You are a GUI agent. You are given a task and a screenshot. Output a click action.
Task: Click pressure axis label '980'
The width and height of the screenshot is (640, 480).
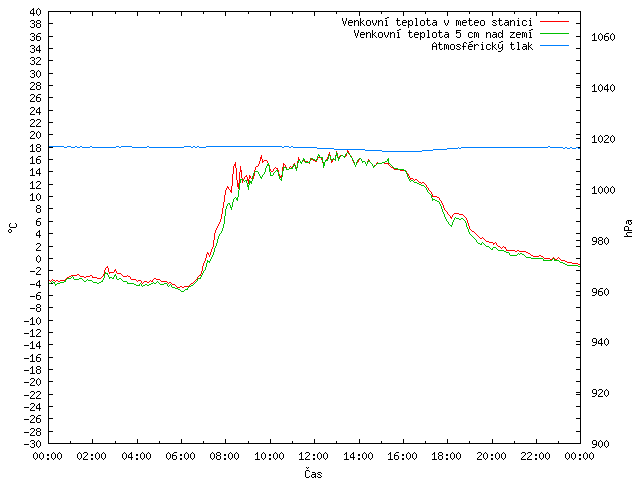[600, 241]
